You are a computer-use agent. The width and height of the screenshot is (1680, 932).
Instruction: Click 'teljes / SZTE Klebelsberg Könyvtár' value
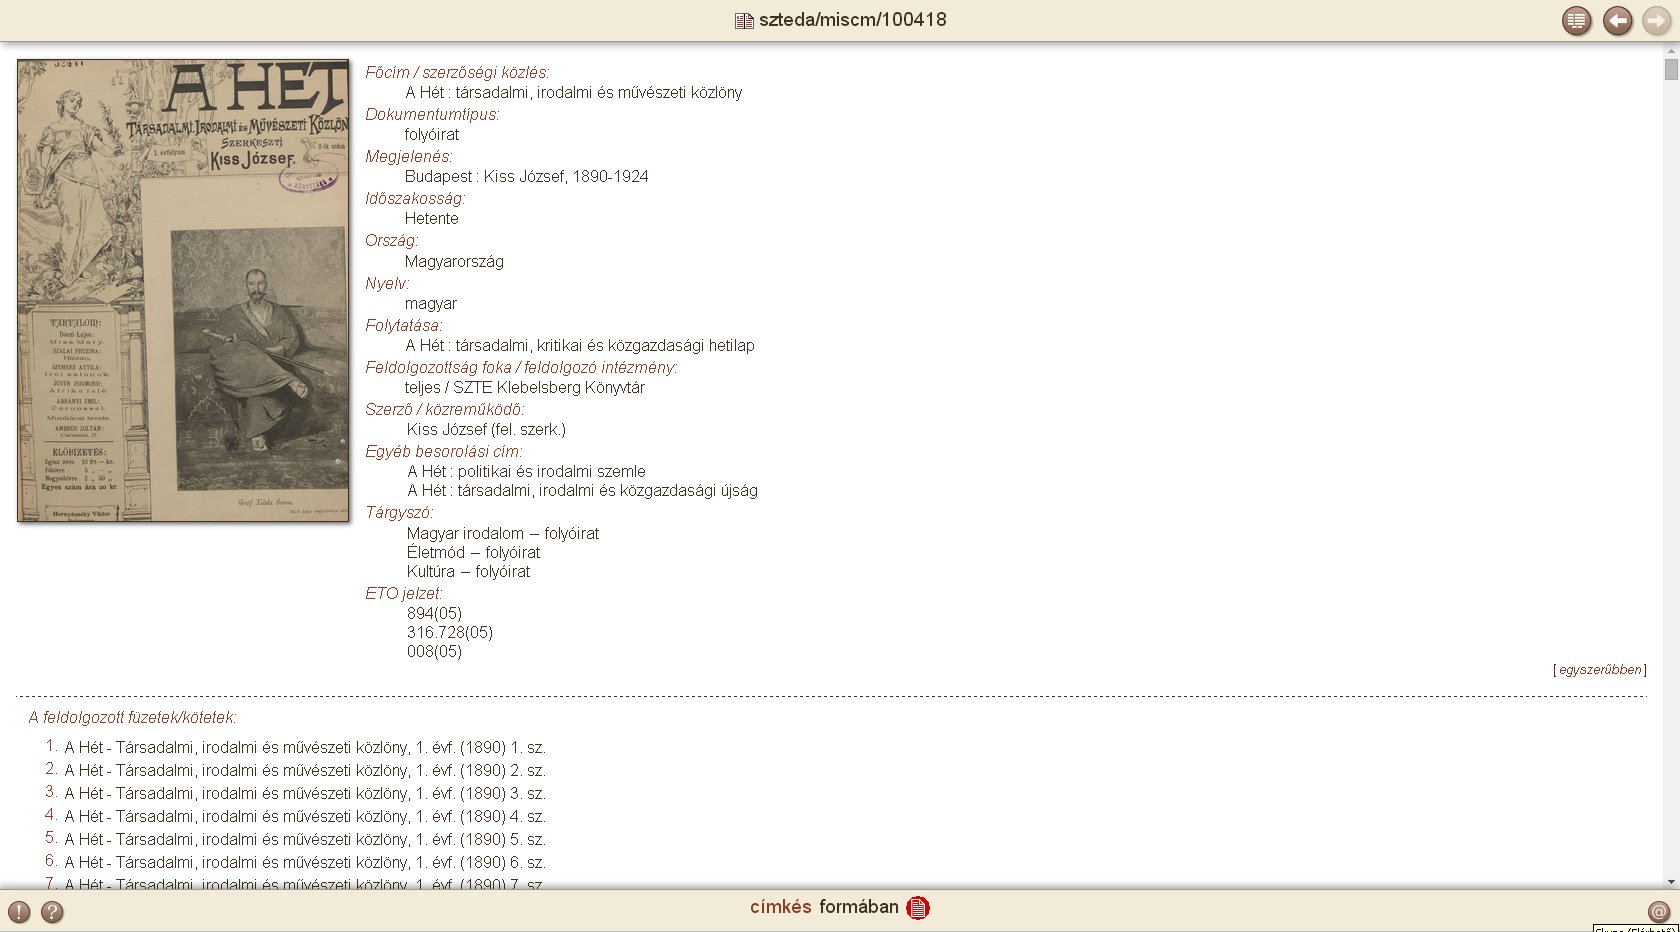coord(525,387)
